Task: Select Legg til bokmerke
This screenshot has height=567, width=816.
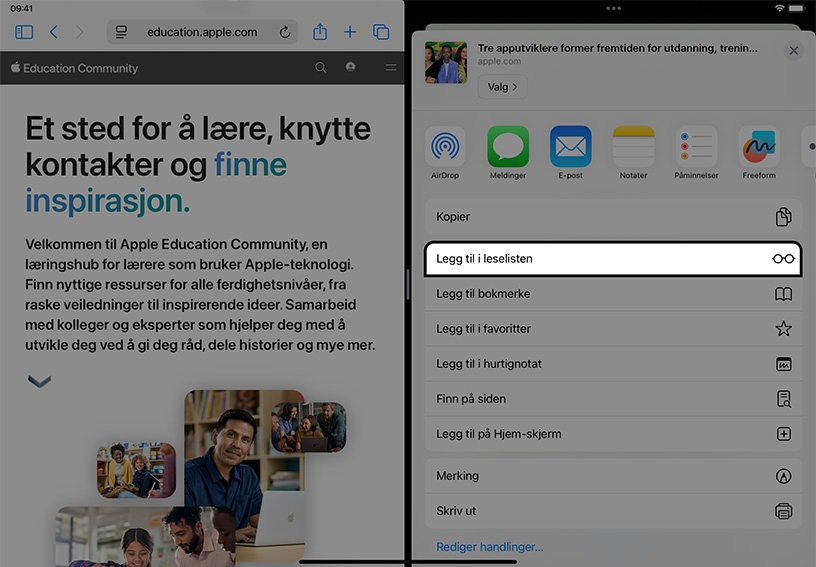Action: click(x=613, y=294)
